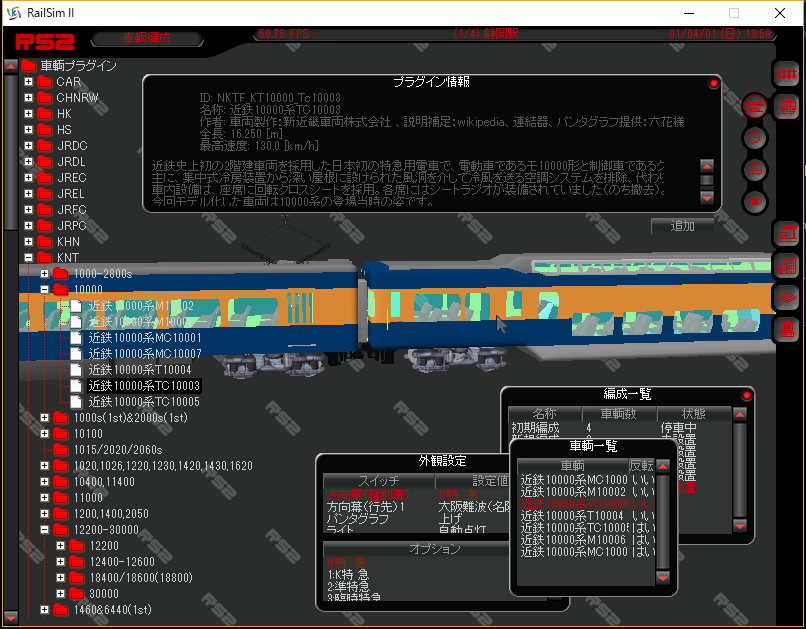Click the 名称 column header in 編成一覧
The width and height of the screenshot is (806, 629).
click(x=545, y=414)
